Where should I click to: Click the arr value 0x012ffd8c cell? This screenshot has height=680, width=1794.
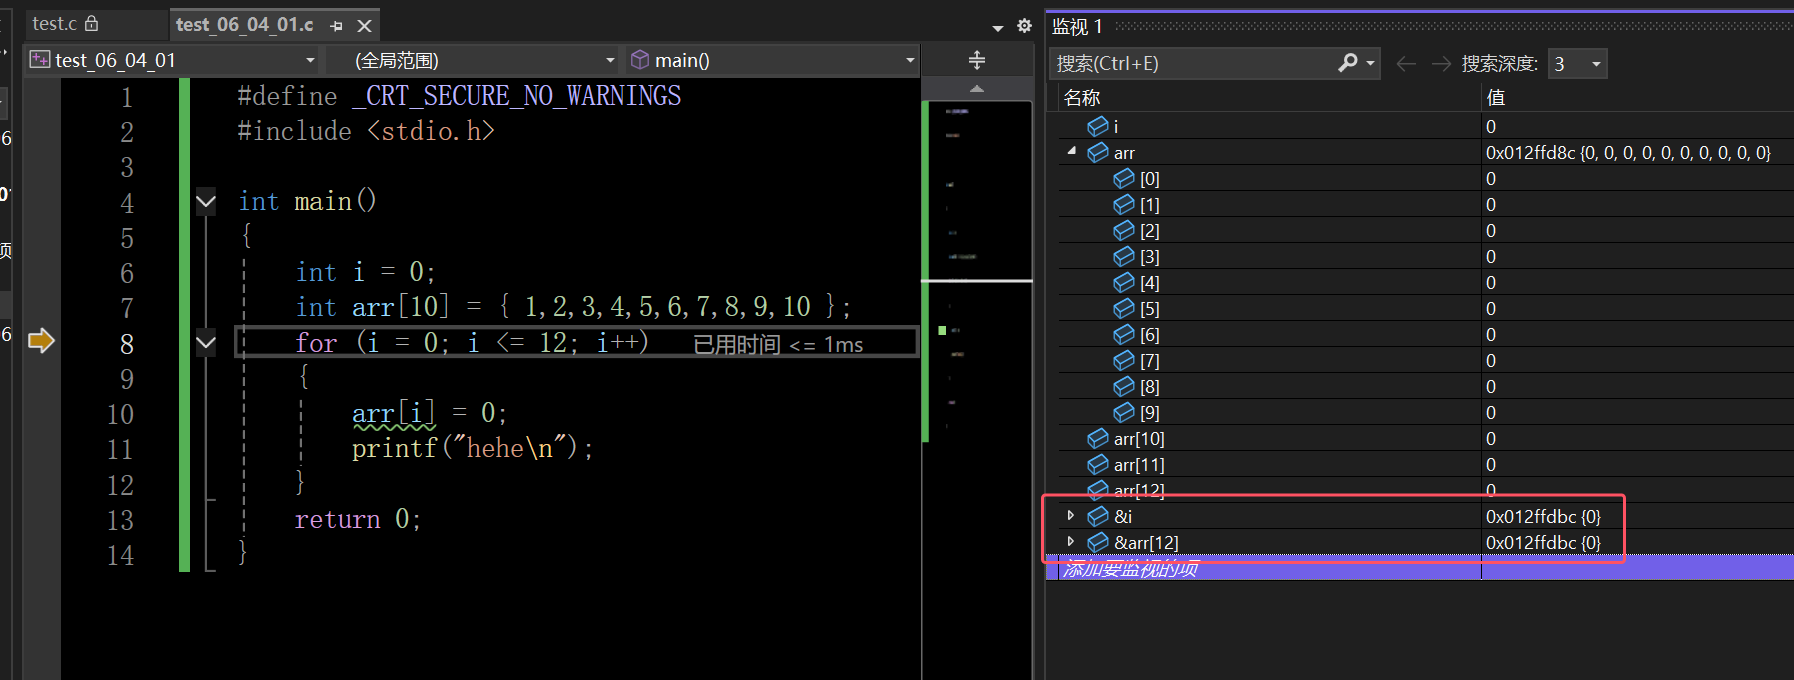[x=1628, y=153]
